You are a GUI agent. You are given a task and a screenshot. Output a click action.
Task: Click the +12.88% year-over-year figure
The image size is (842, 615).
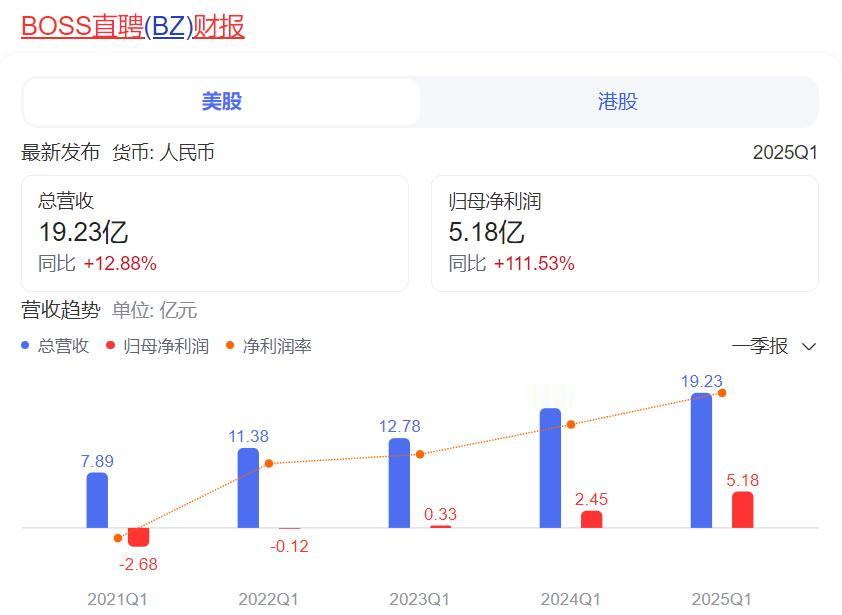coord(120,263)
